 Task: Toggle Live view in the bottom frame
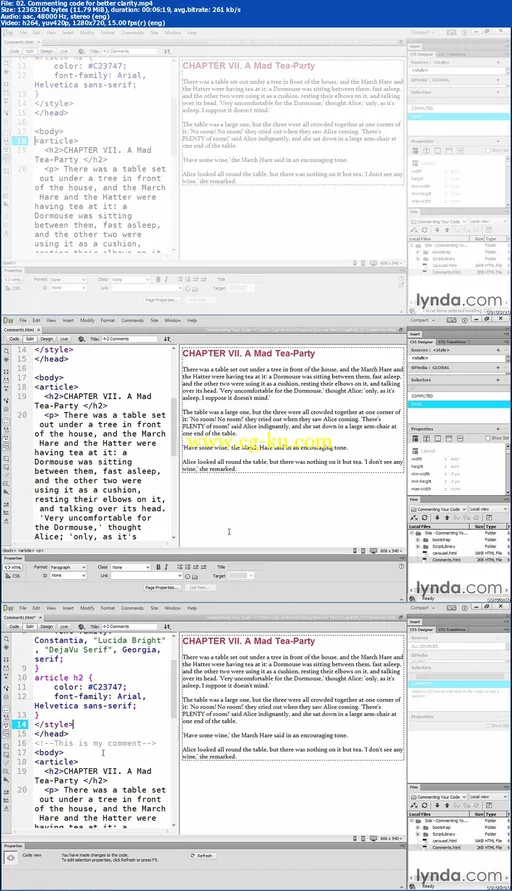(64, 626)
